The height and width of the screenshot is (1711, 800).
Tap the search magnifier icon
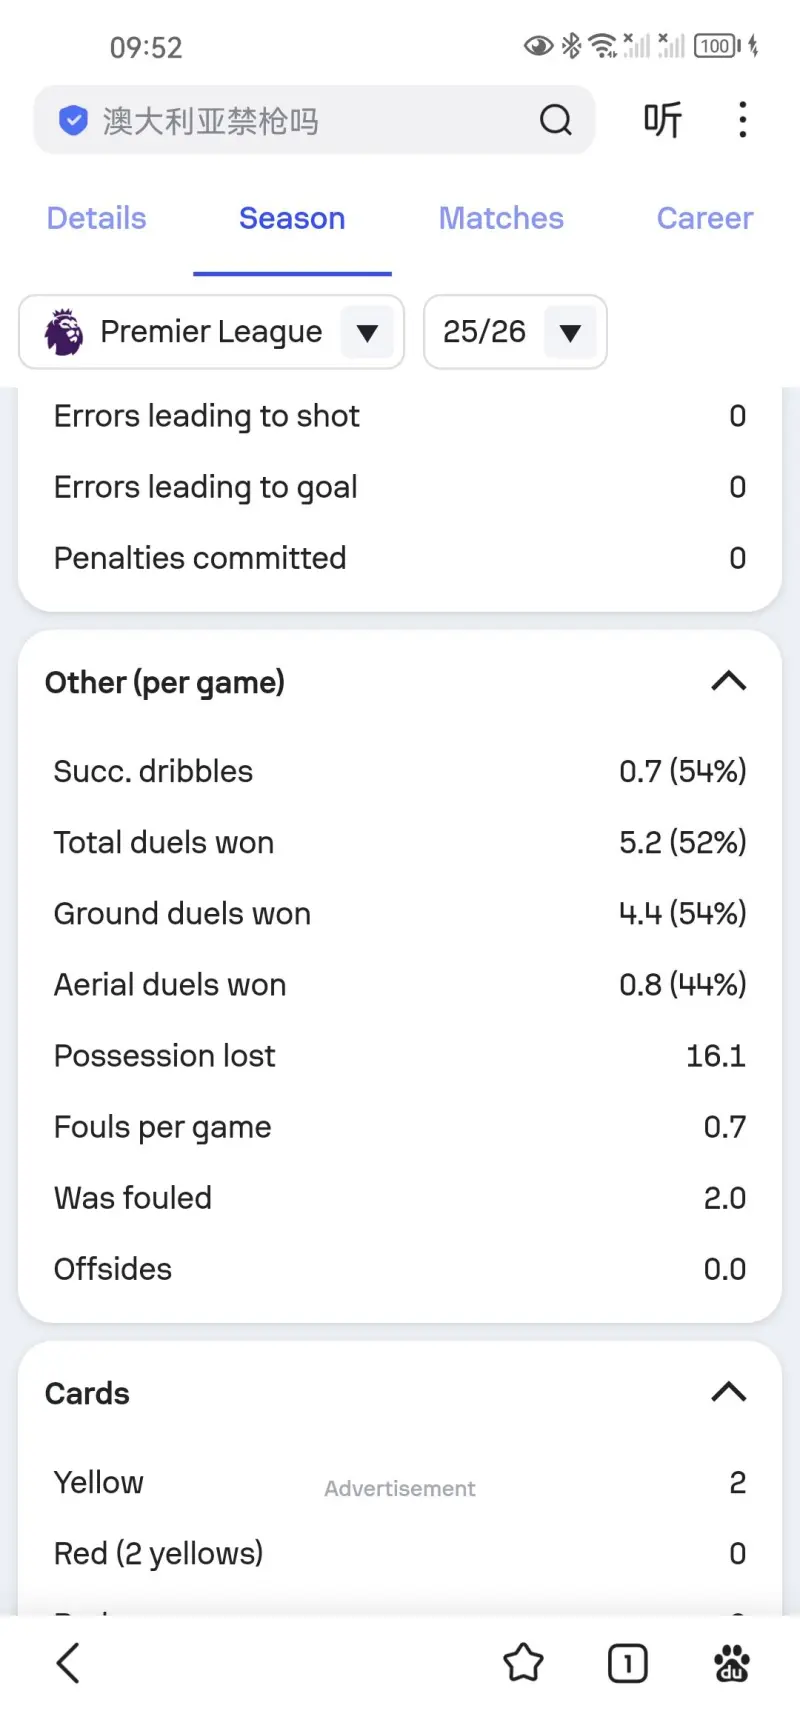(x=556, y=121)
